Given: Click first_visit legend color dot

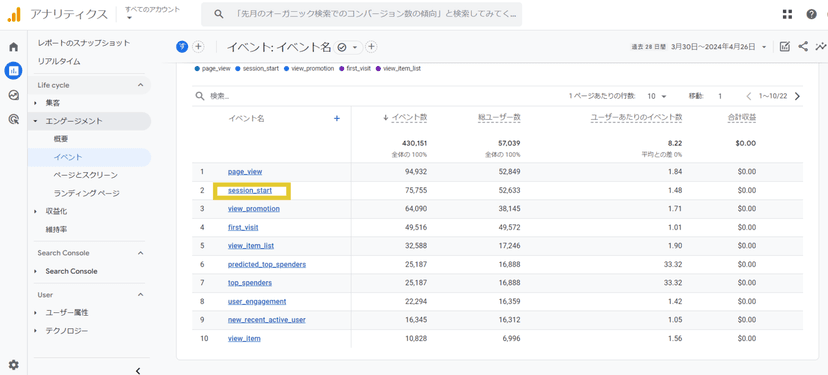Looking at the screenshot, I should point(342,68).
